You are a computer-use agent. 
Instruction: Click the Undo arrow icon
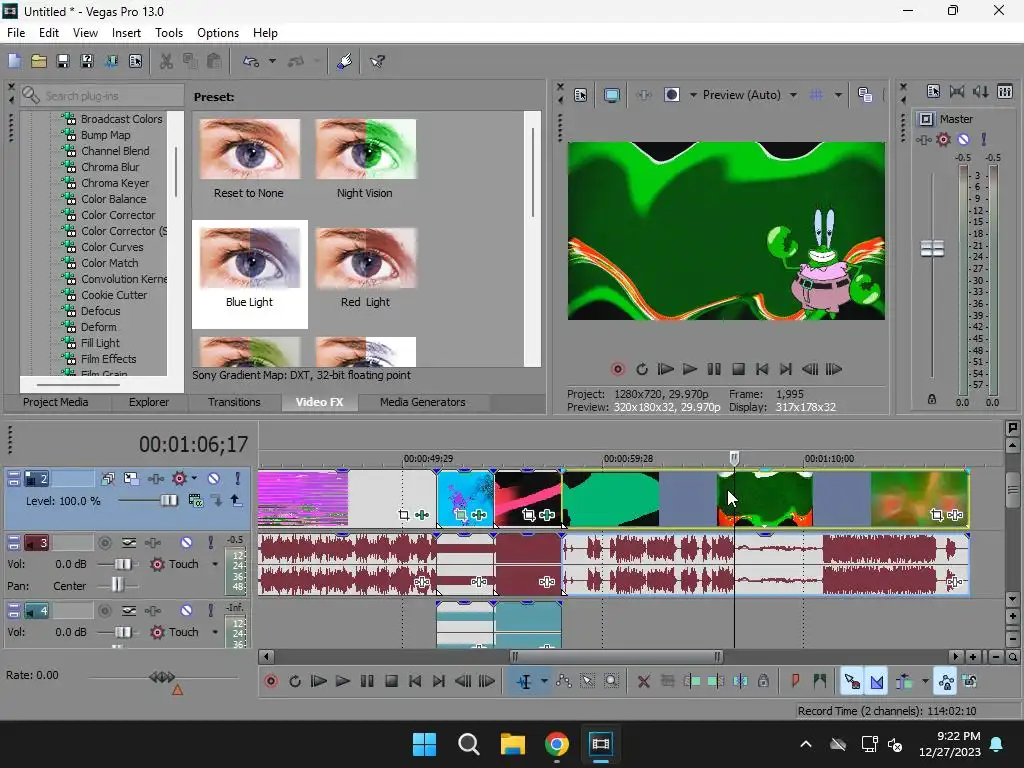251,61
